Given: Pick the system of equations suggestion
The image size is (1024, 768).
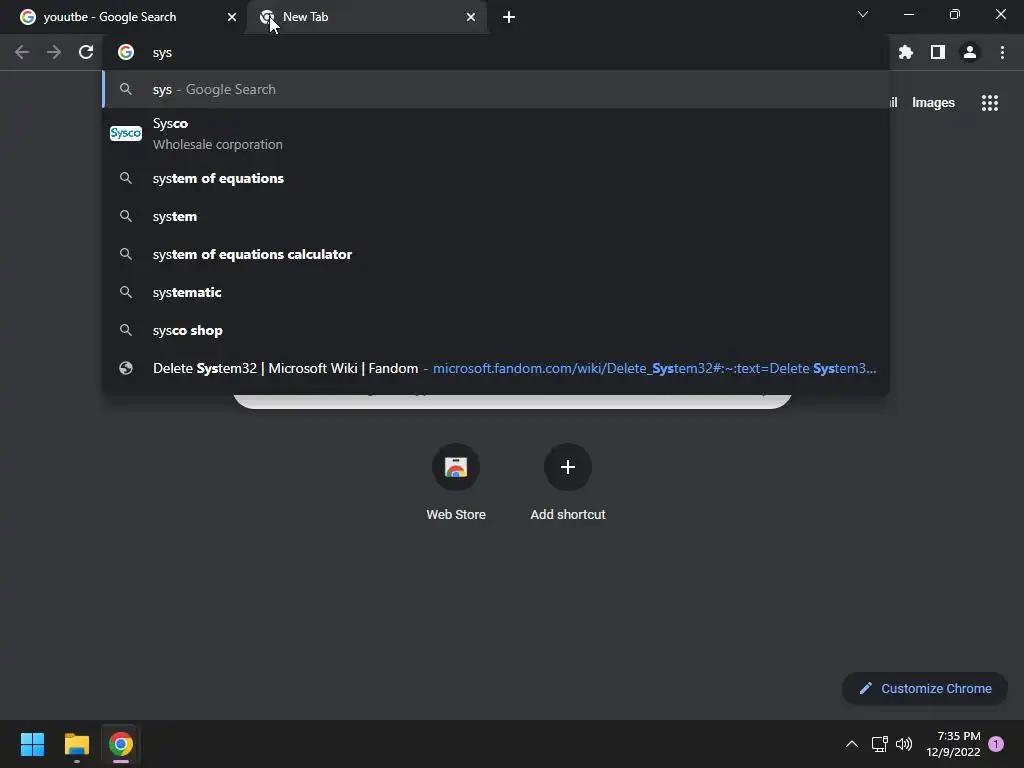Looking at the screenshot, I should 496,178.
